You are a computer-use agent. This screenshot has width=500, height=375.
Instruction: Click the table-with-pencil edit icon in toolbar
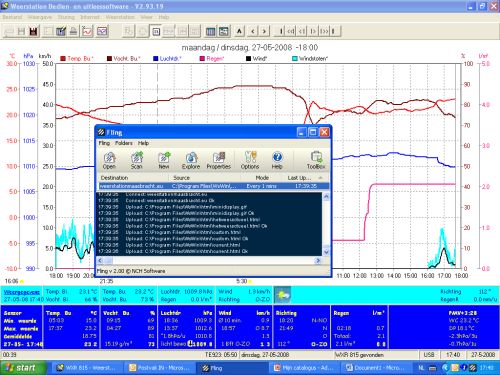click(x=61, y=32)
